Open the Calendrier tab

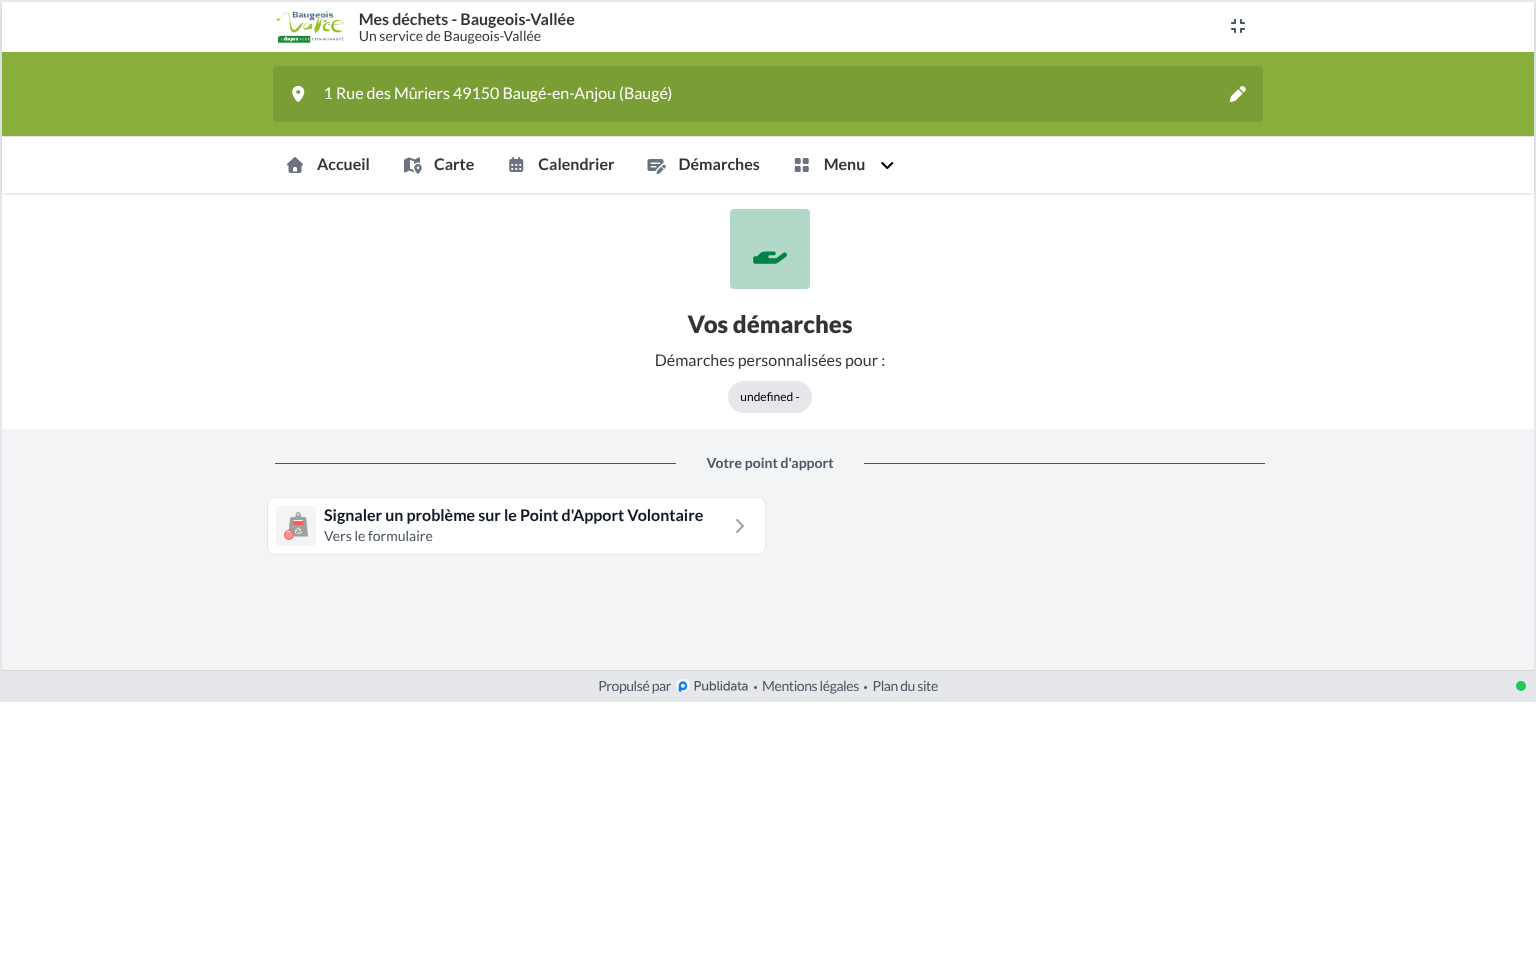561,165
